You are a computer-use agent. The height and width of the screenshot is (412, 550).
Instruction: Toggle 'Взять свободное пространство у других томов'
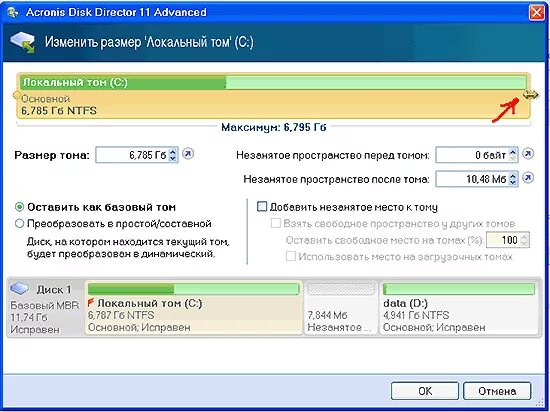(276, 223)
